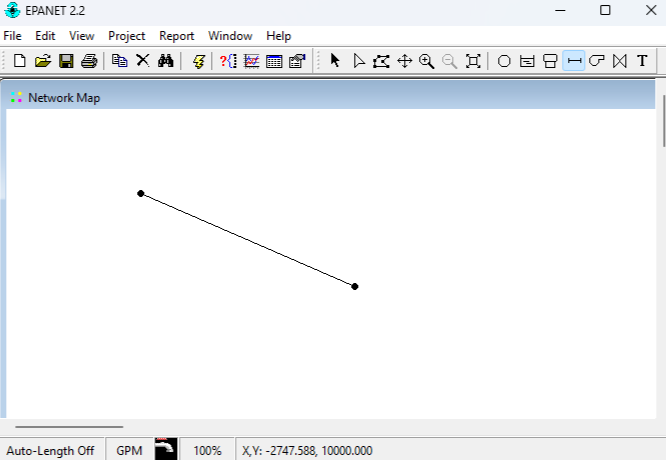Activate the Zoom In magnifier tool
Screen dimensions: 666x460
tap(427, 61)
